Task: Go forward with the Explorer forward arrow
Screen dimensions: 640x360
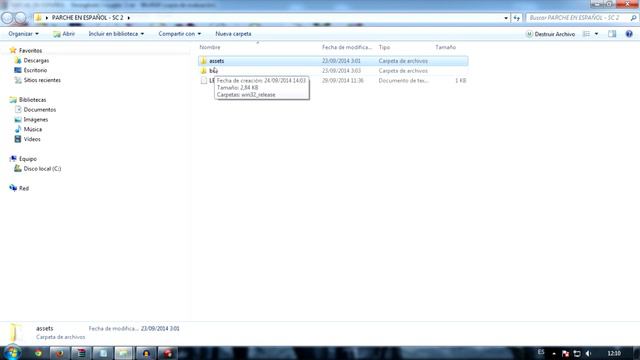Action: point(20,18)
